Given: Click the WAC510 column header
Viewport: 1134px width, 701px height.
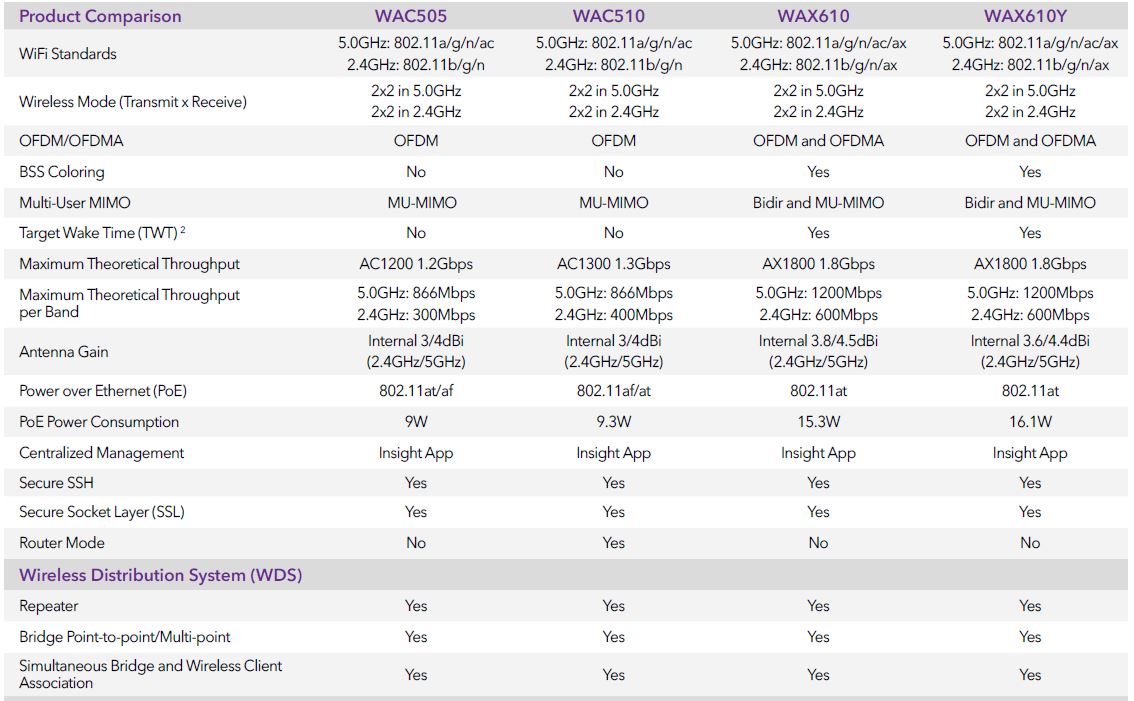Looking at the screenshot, I should (x=608, y=16).
